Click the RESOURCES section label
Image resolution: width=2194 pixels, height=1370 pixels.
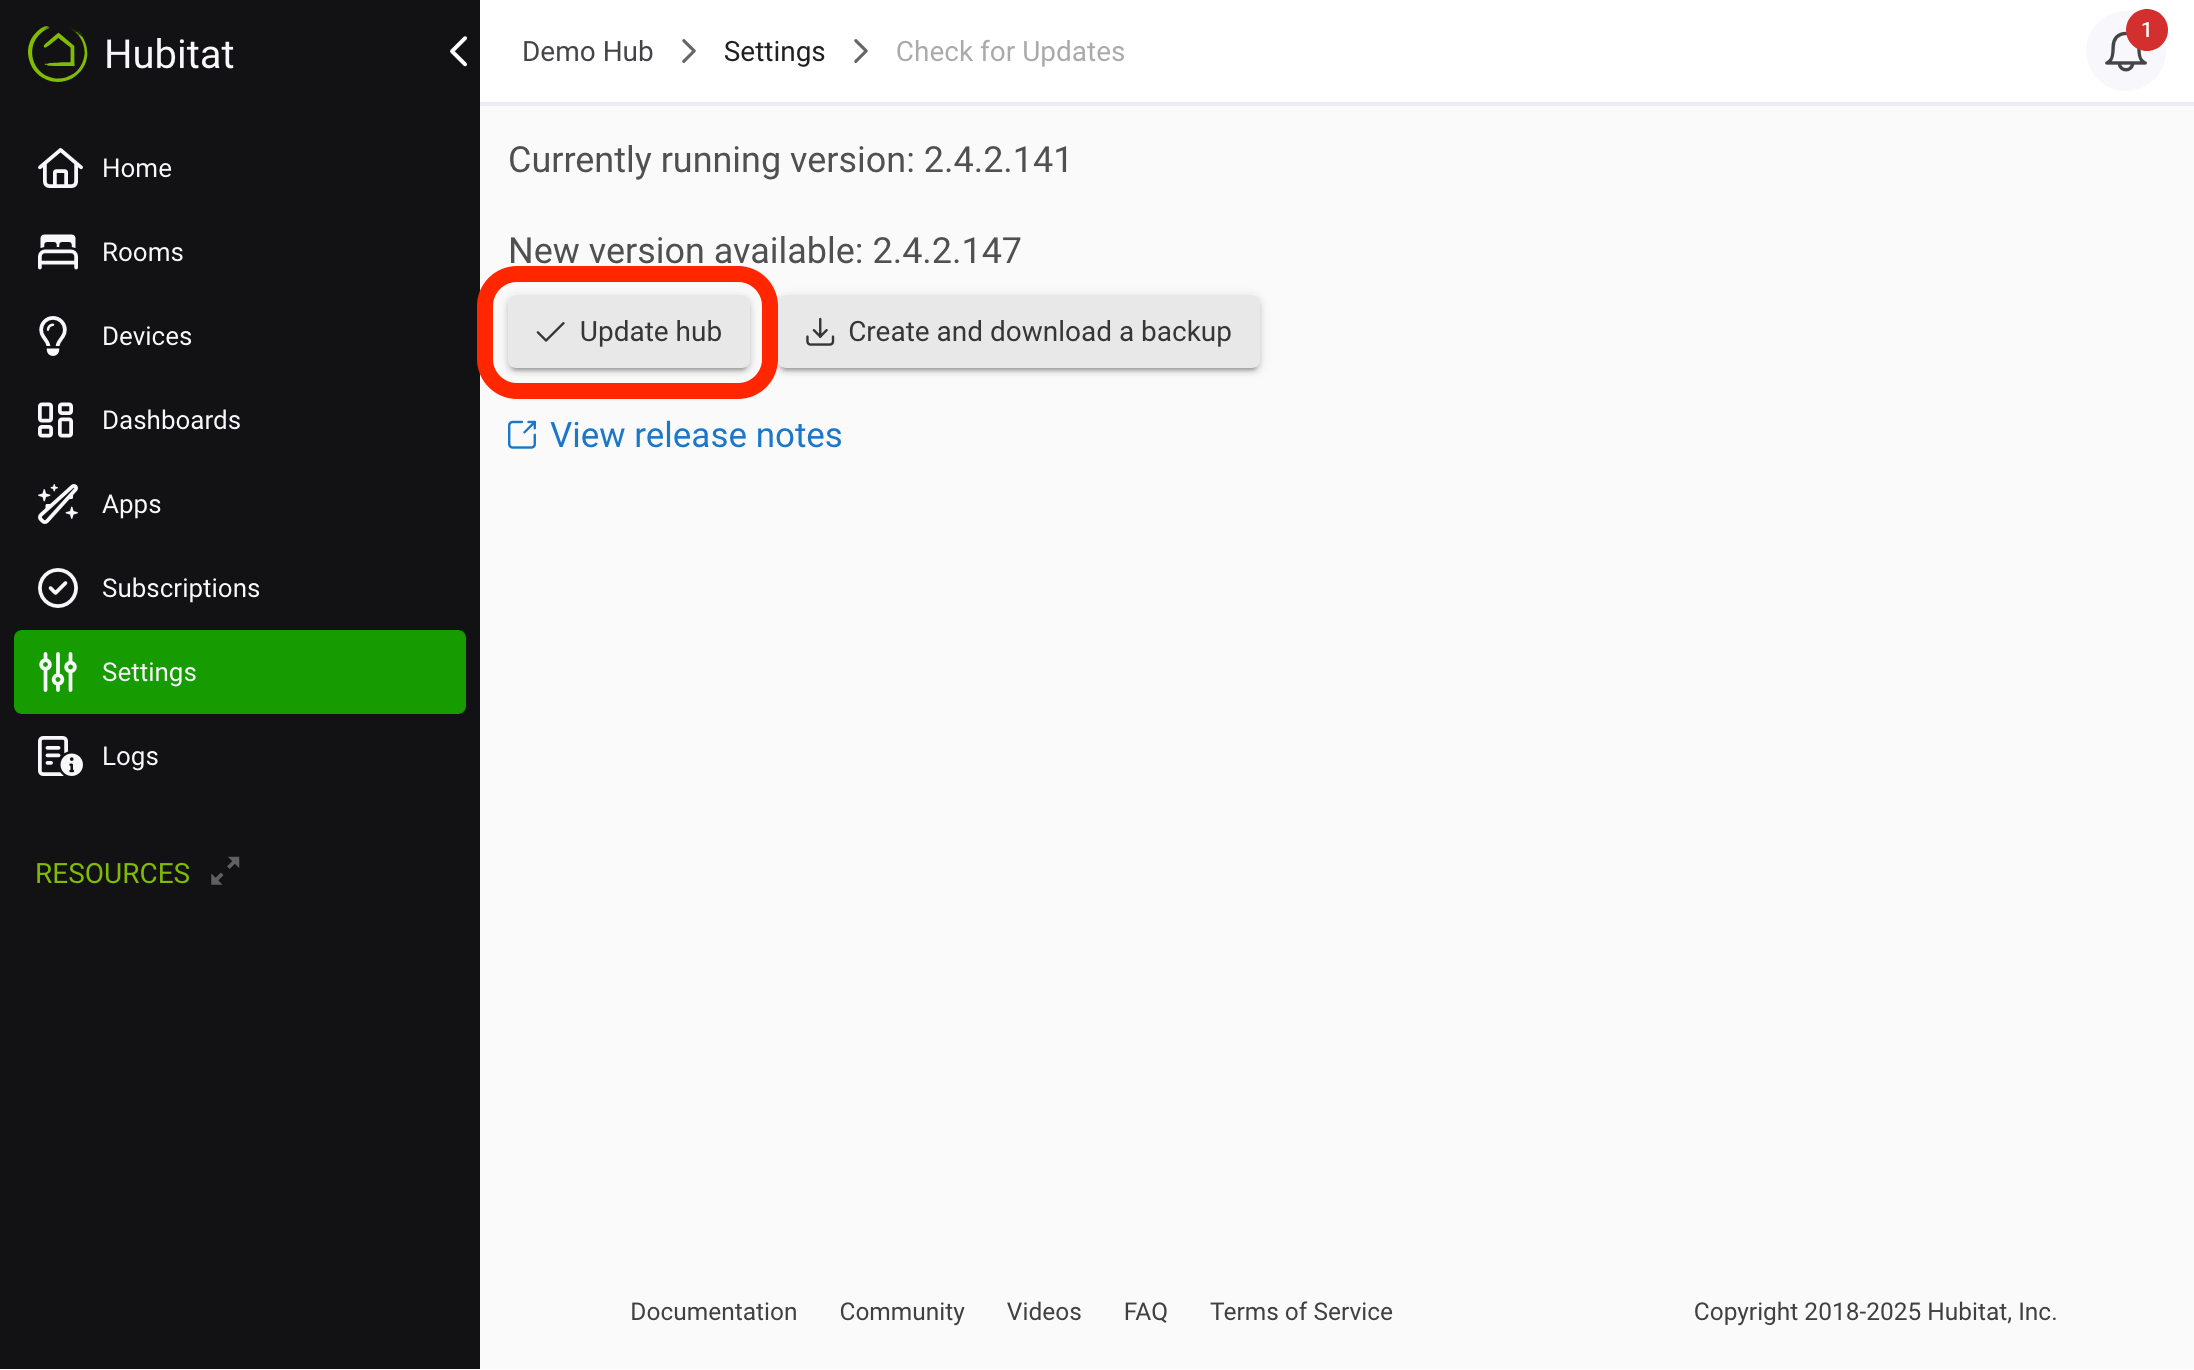112,873
